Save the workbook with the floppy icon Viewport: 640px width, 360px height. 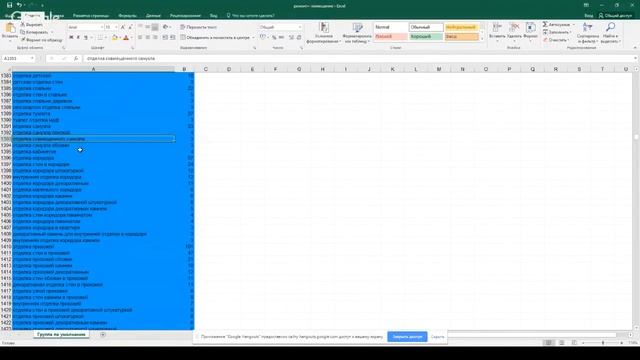[9, 5]
